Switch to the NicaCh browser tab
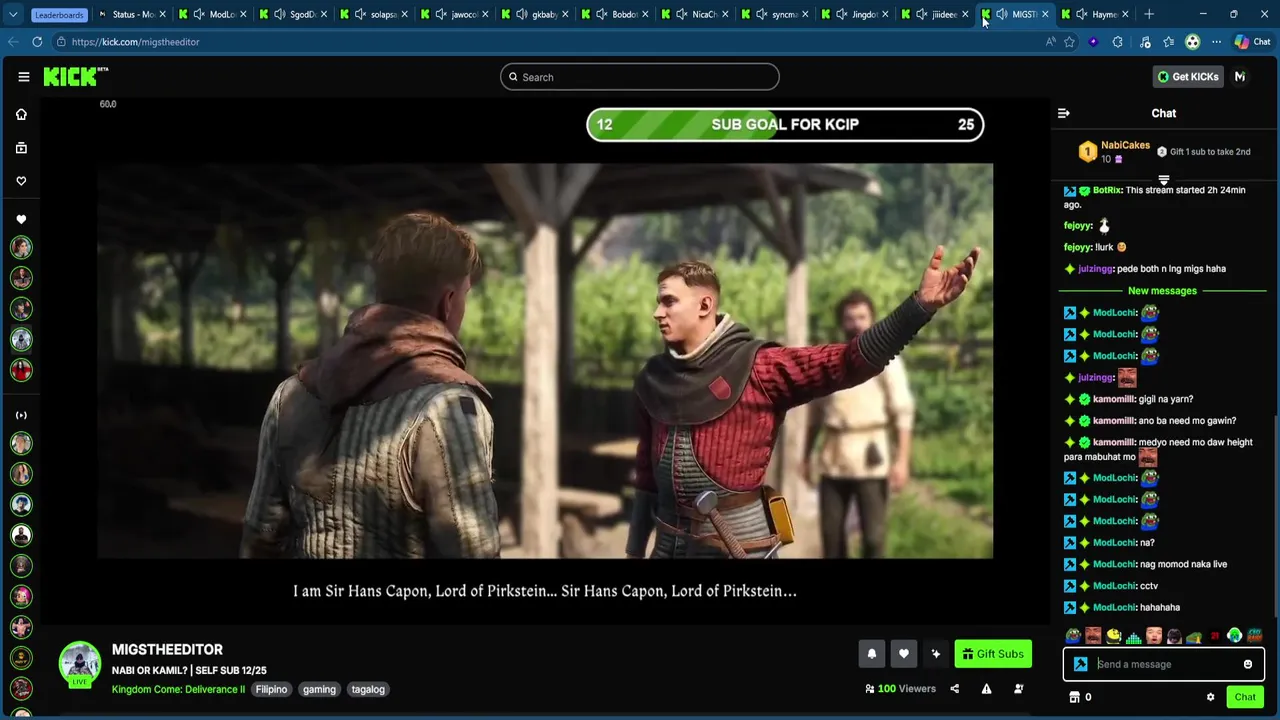The image size is (1280, 720). 696,14
